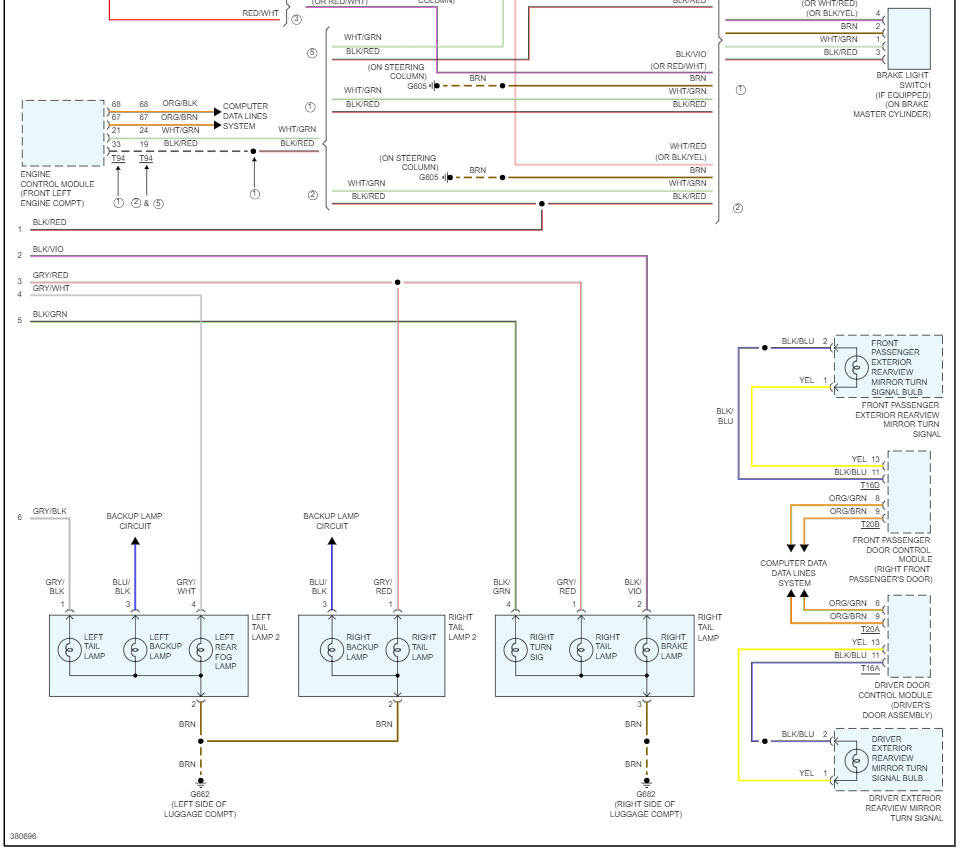Click the G662 ground symbol
Viewport: 967px width, 849px height.
(200, 782)
